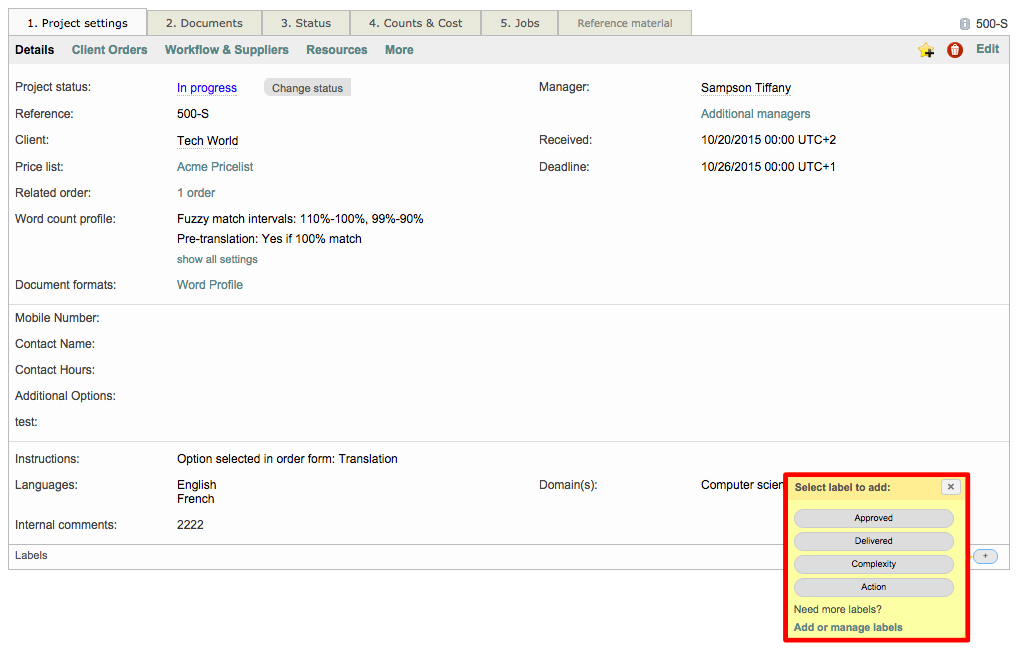The image size is (1020, 651).
Task: Click the plus add label button
Action: tap(985, 556)
